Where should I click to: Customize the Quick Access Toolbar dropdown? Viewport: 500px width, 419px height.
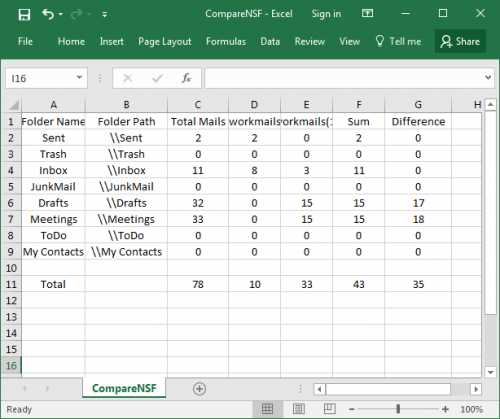[104, 14]
